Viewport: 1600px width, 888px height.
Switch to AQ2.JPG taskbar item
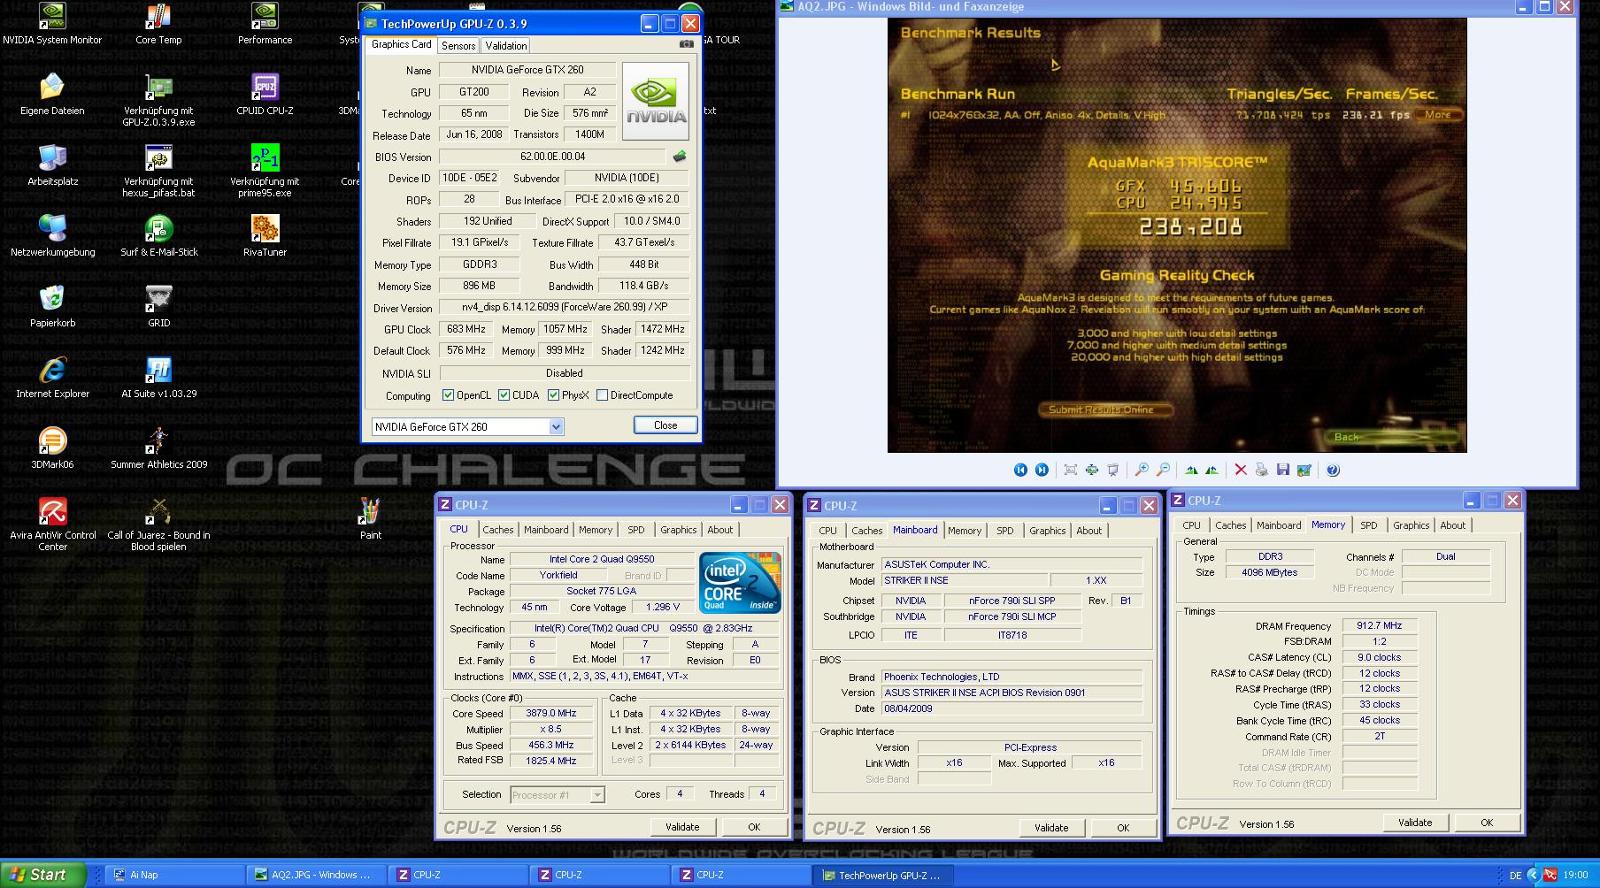coord(315,875)
